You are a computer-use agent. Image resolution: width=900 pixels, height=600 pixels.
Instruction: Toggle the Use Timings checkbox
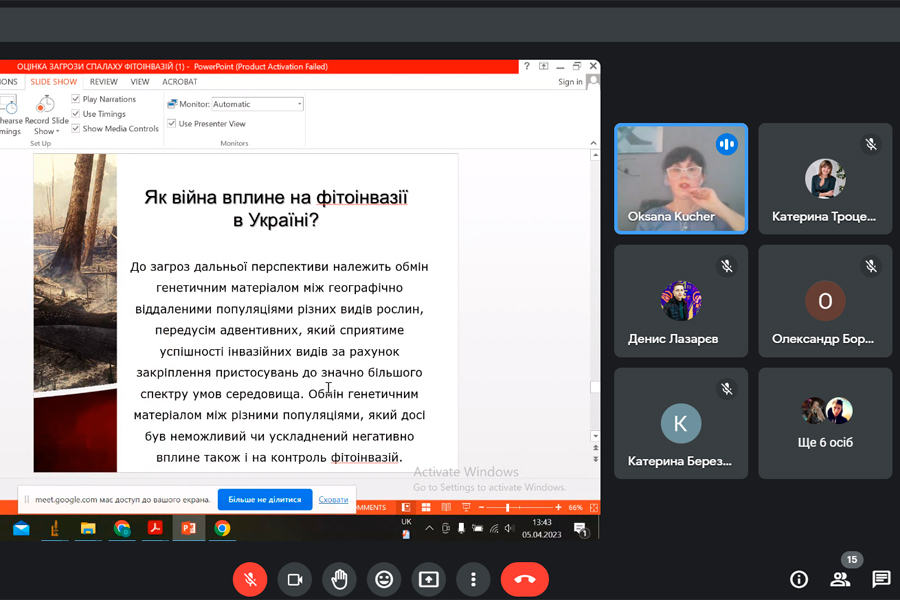tap(76, 114)
